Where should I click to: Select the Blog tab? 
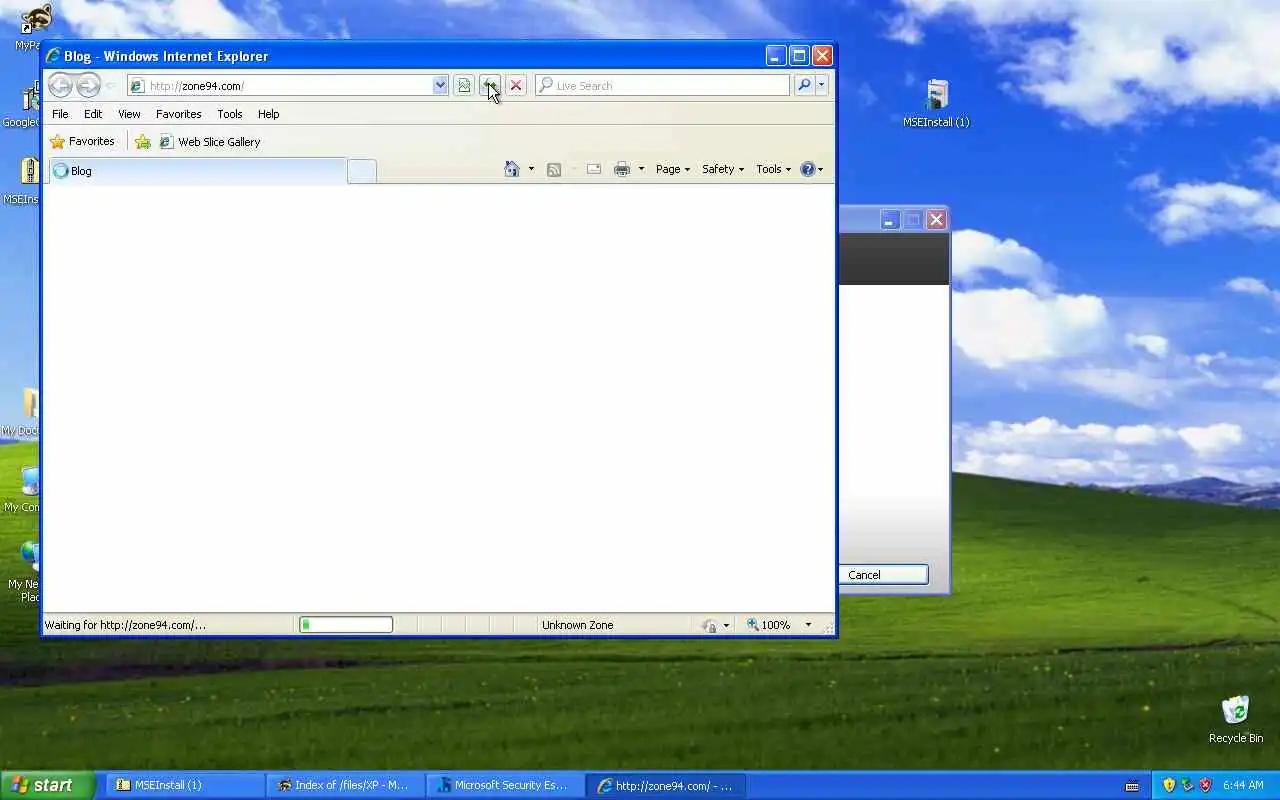point(197,171)
